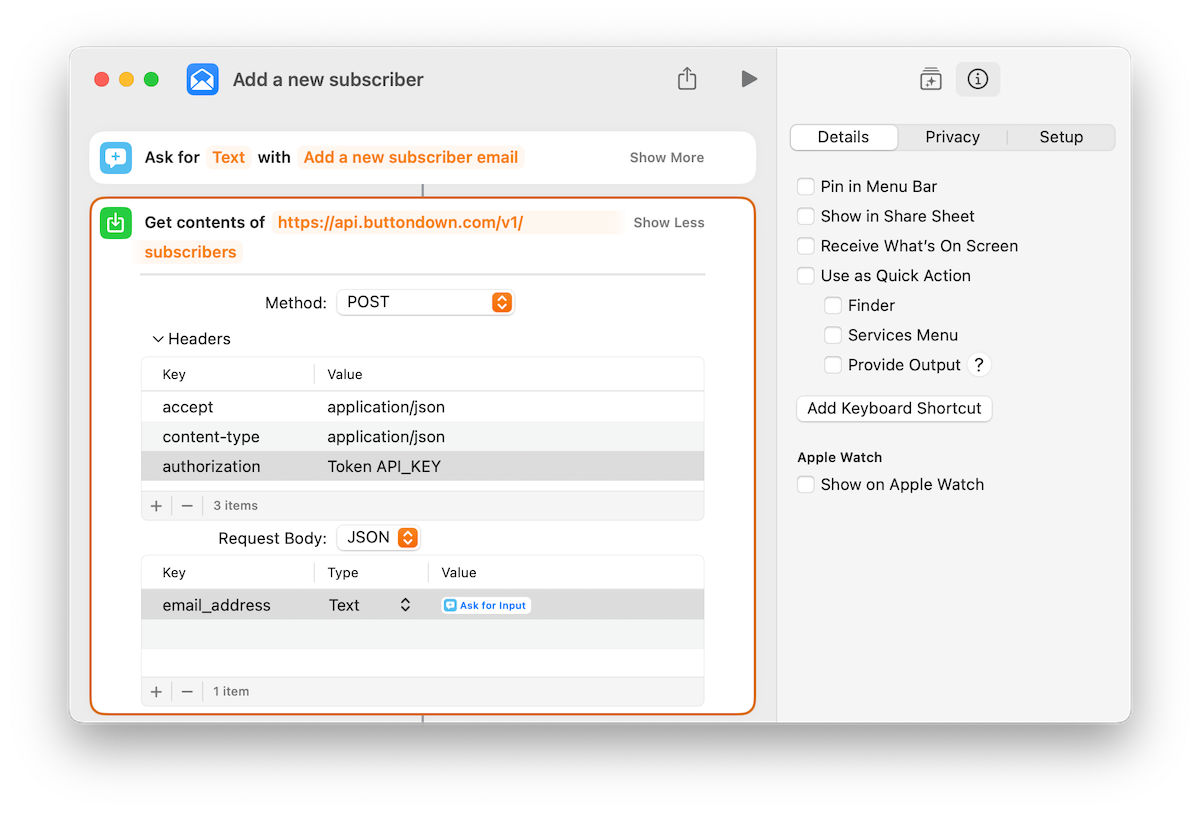The image size is (1200, 814).
Task: Enable Pin in Menu Bar checkbox
Action: (x=806, y=187)
